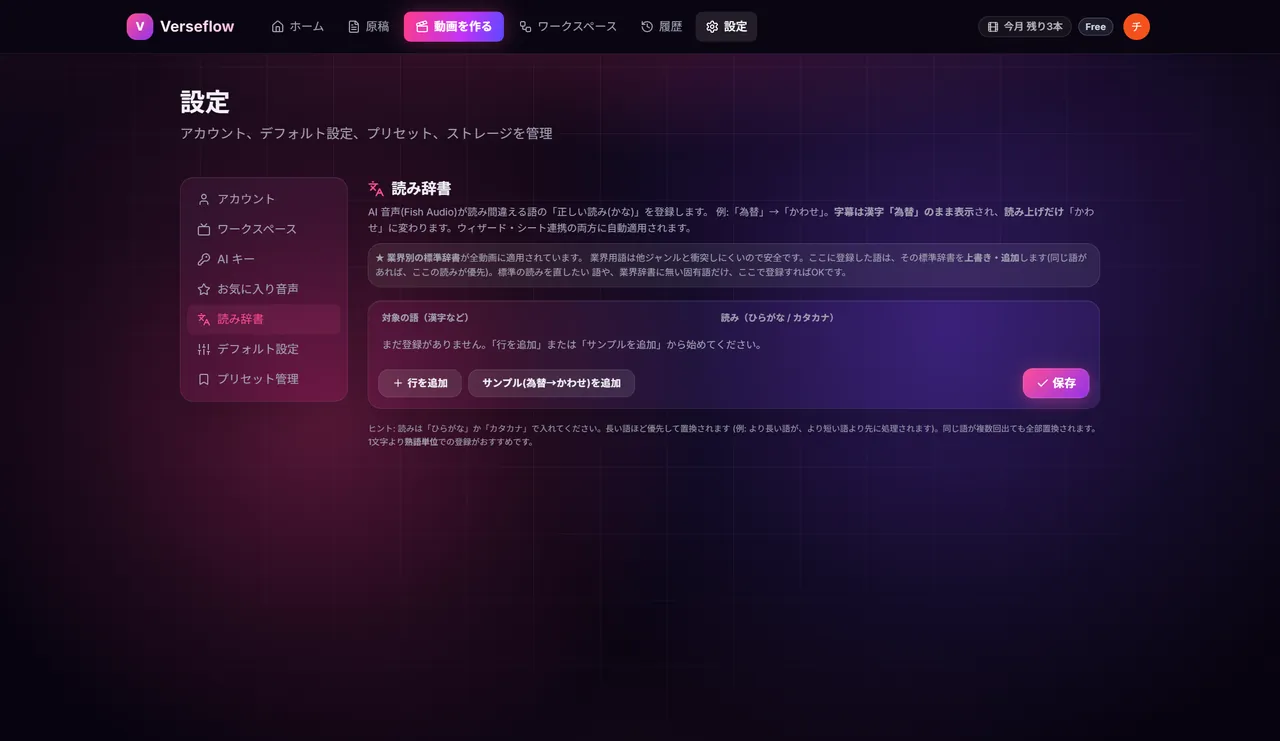Open the ホーム home tab

pos(298,27)
